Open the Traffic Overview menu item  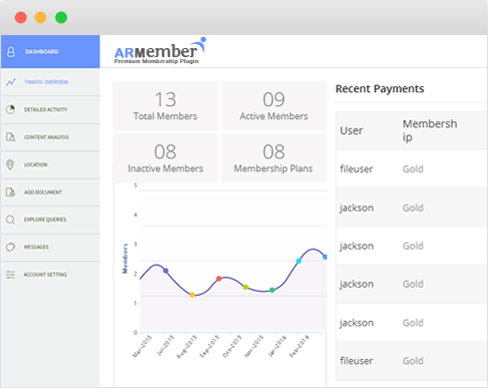[50, 82]
